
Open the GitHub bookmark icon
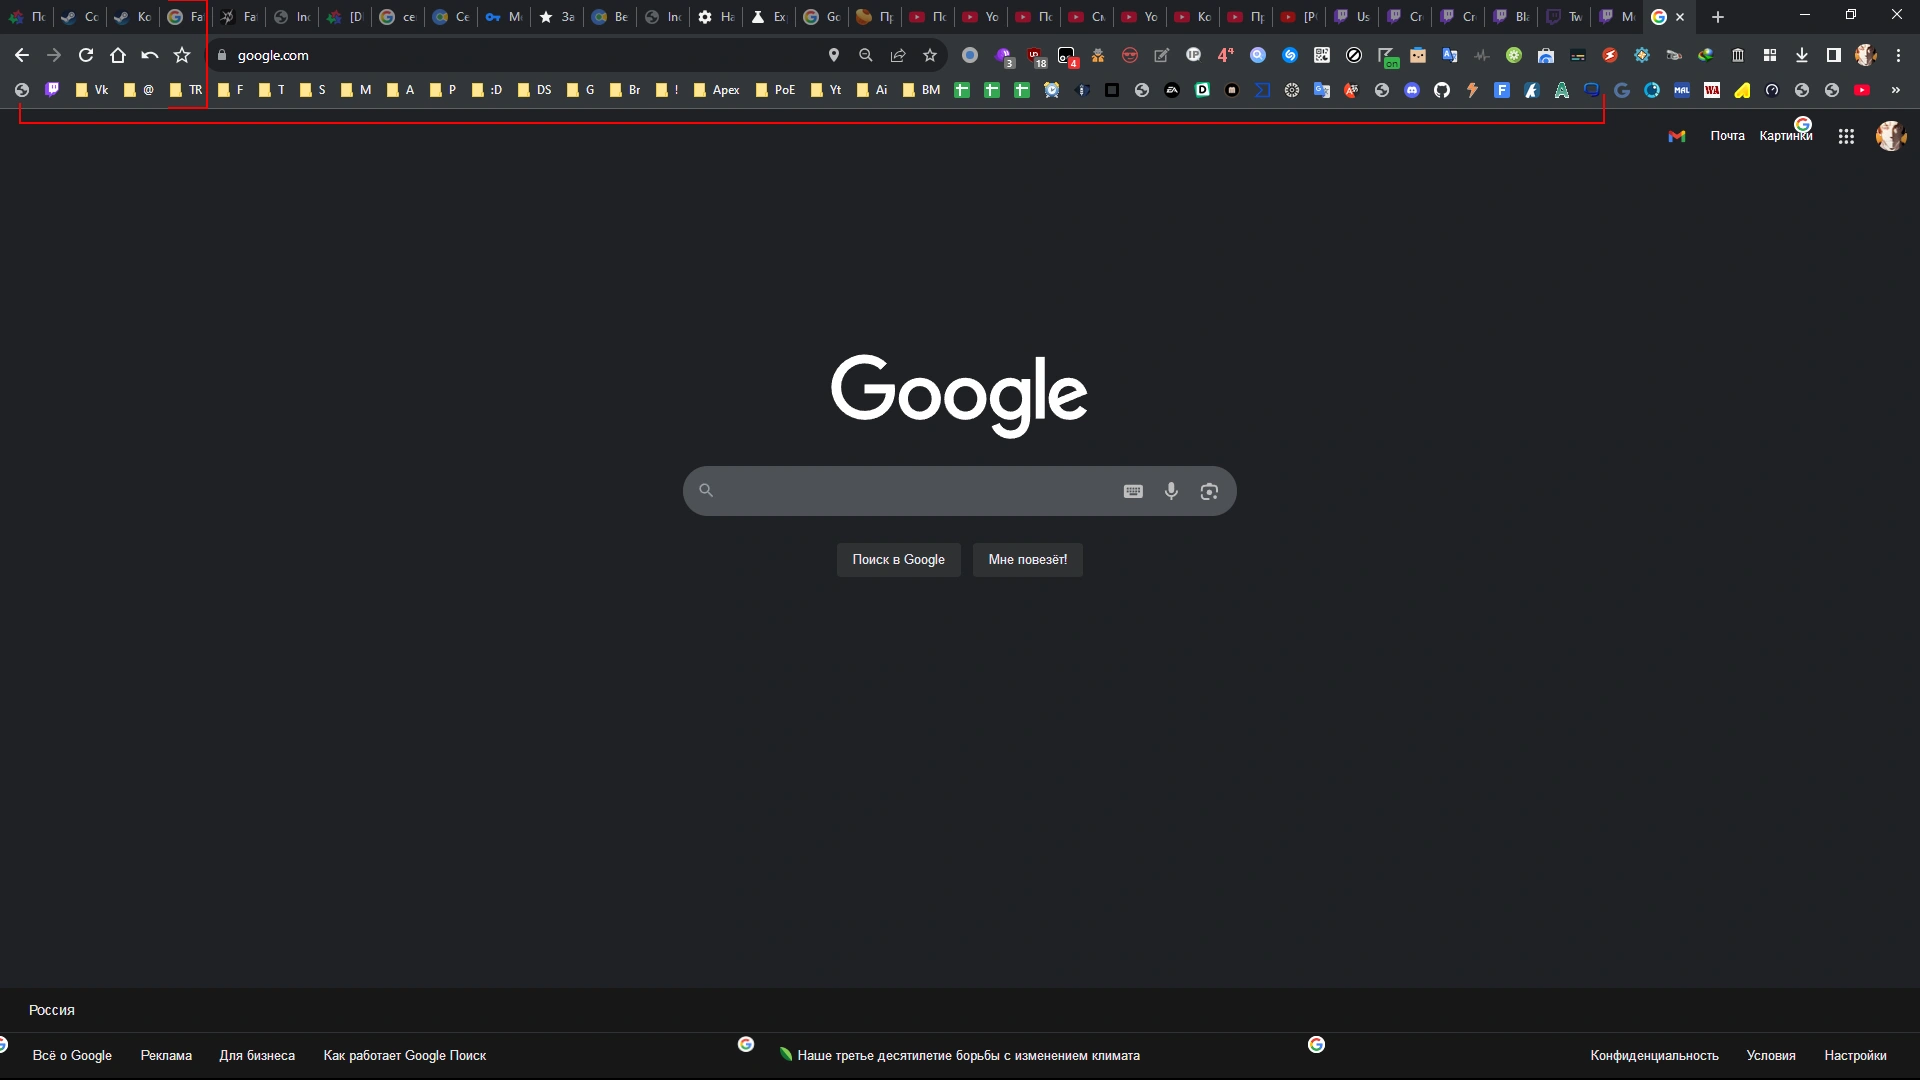tap(1442, 90)
